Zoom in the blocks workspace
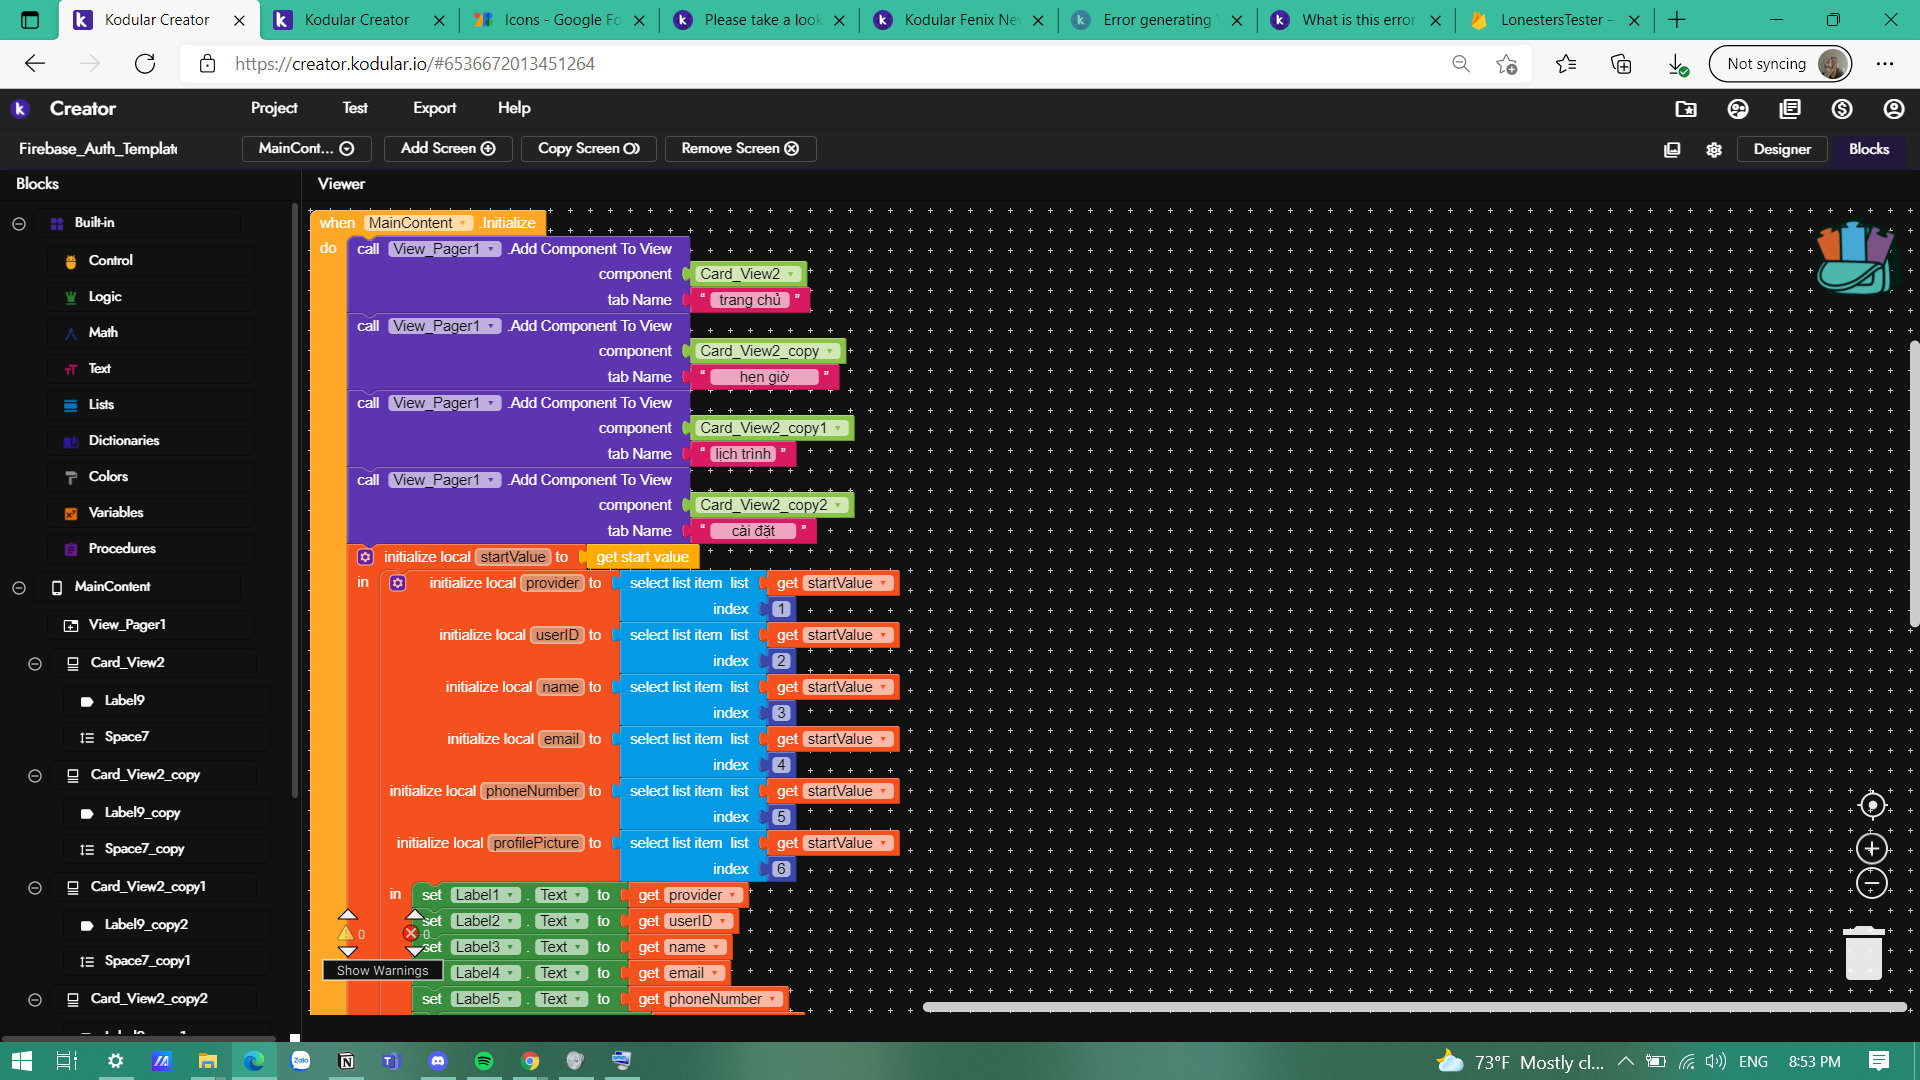1920x1080 pixels. (x=1872, y=849)
